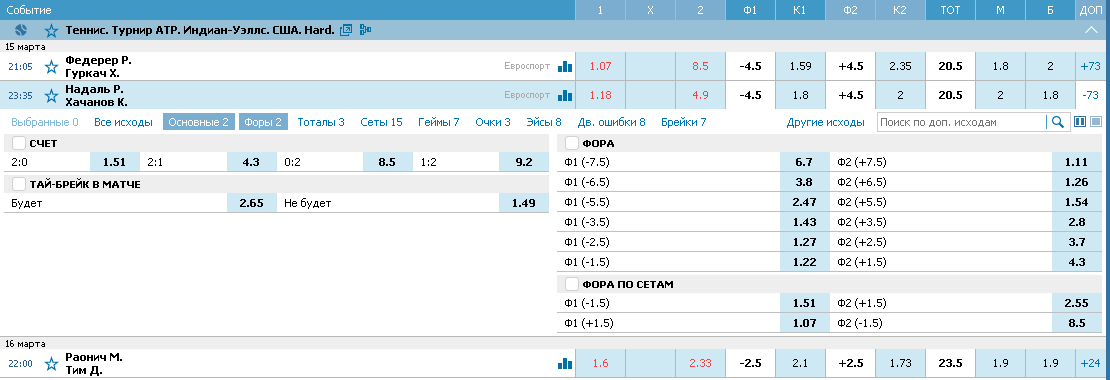The height and width of the screenshot is (380, 1110).
Task: Open the Эйсы 8 tab
Action: tap(544, 122)
